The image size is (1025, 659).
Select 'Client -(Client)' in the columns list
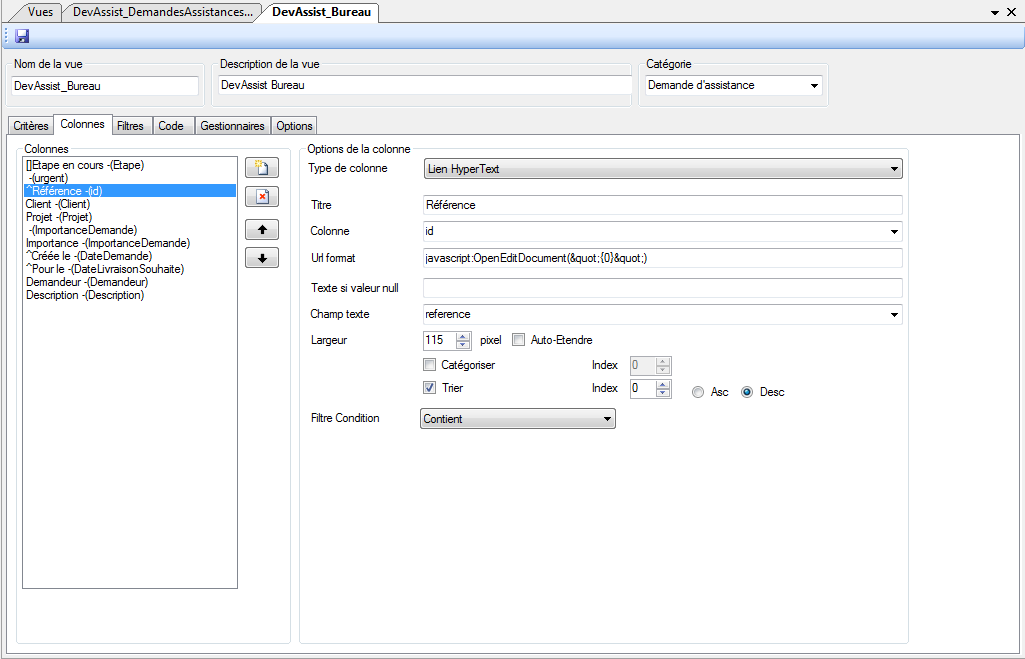point(57,204)
